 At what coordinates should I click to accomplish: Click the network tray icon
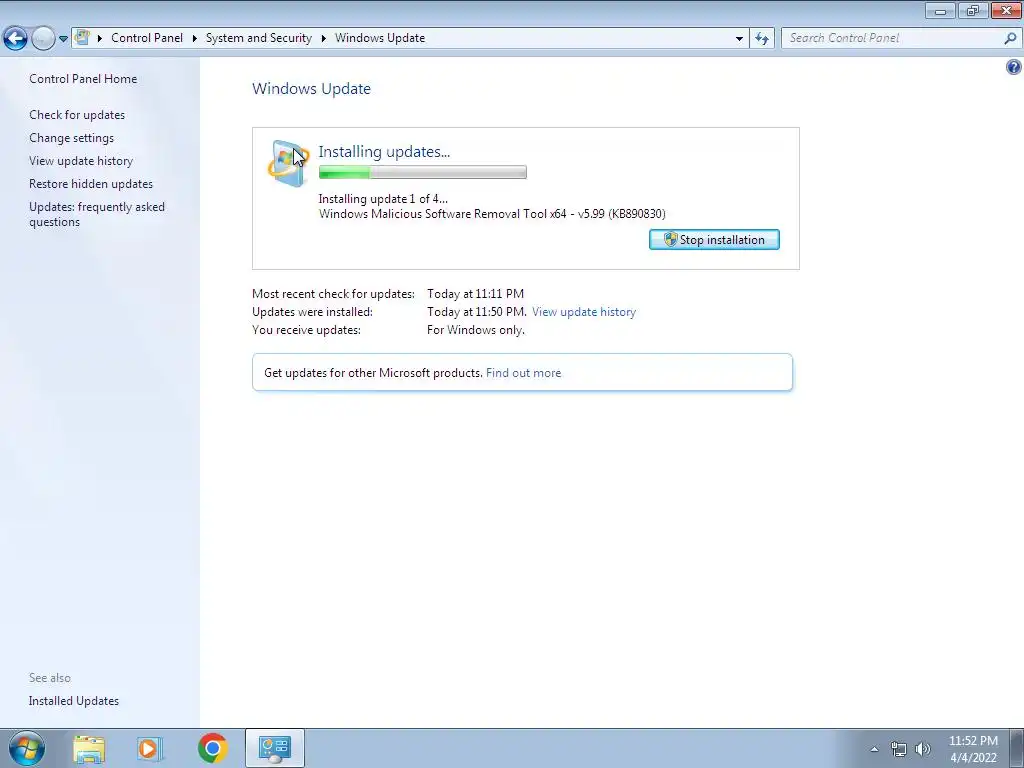pos(899,749)
